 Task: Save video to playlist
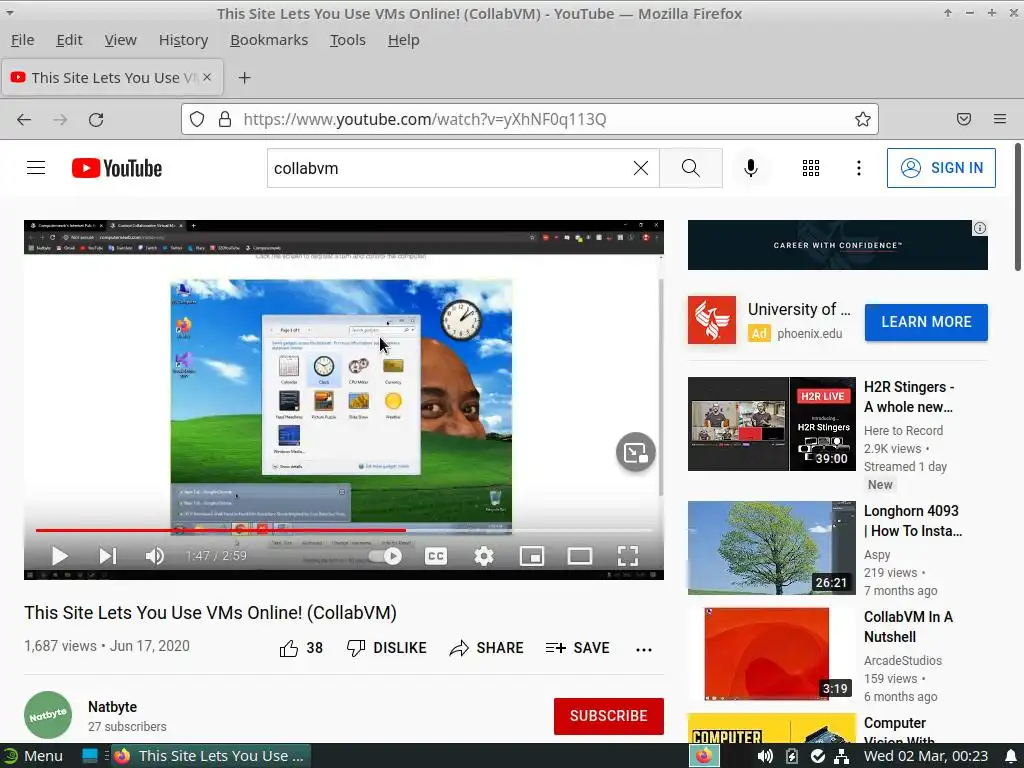coord(577,648)
